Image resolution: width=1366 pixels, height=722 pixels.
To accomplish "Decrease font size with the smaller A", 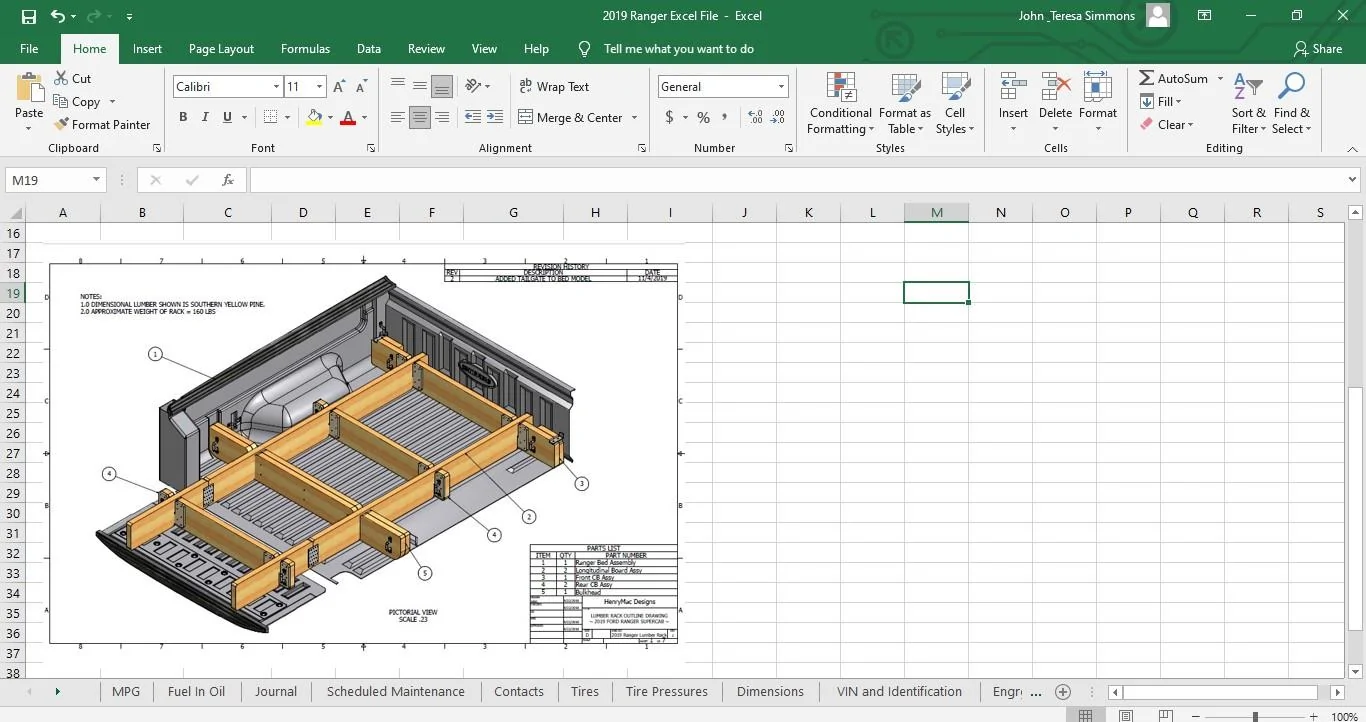I will click(362, 87).
